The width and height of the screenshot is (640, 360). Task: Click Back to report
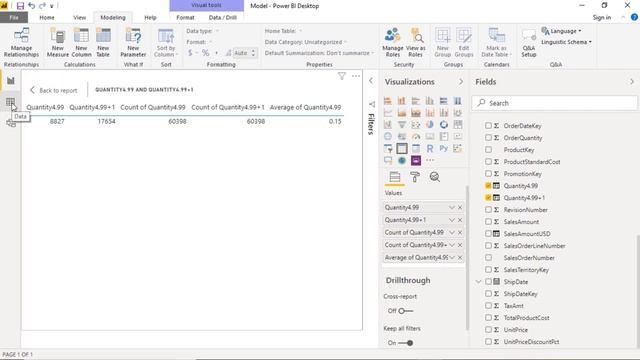click(x=53, y=90)
